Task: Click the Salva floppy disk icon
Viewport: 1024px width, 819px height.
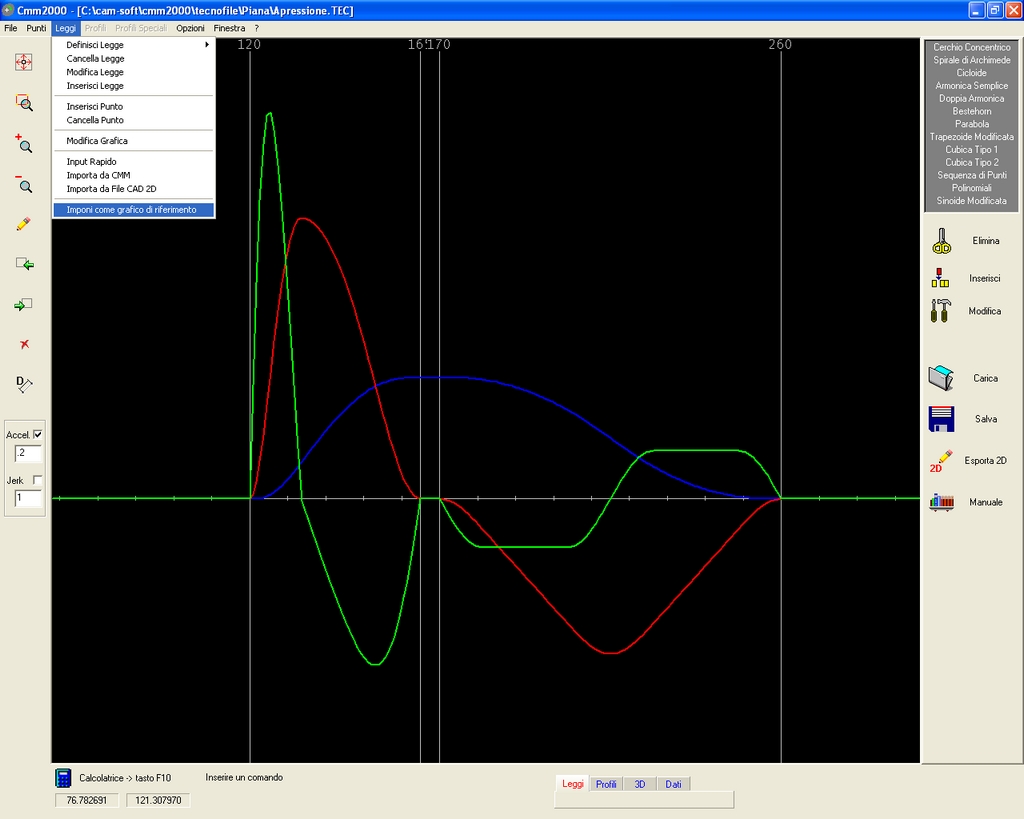Action: coord(941,419)
